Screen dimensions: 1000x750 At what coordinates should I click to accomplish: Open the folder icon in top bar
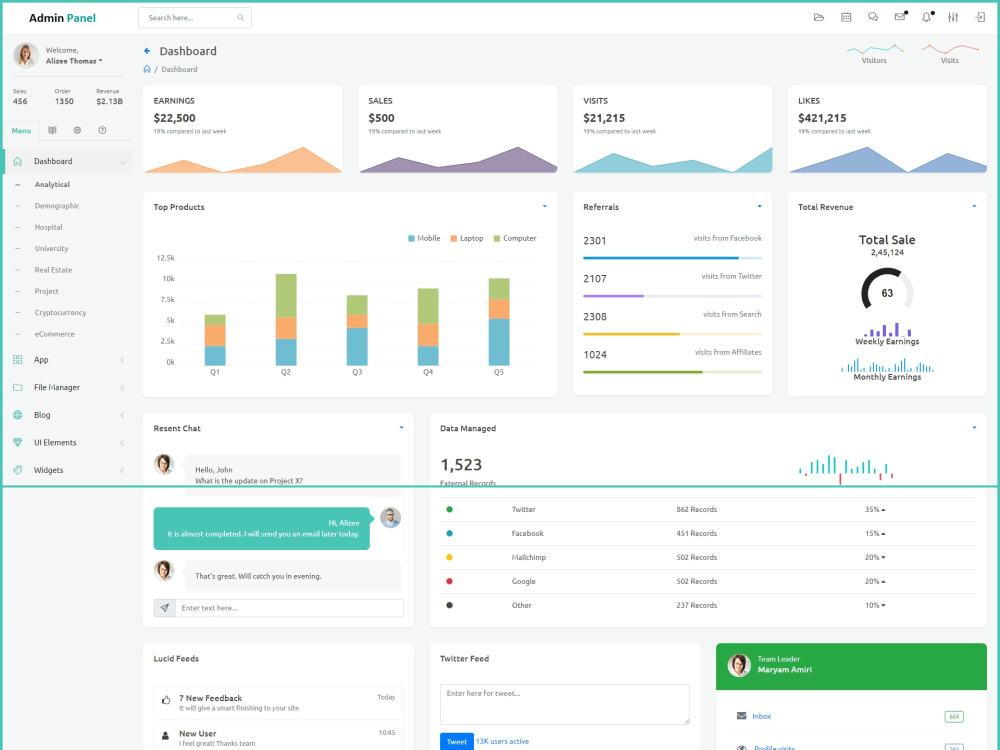click(x=819, y=17)
